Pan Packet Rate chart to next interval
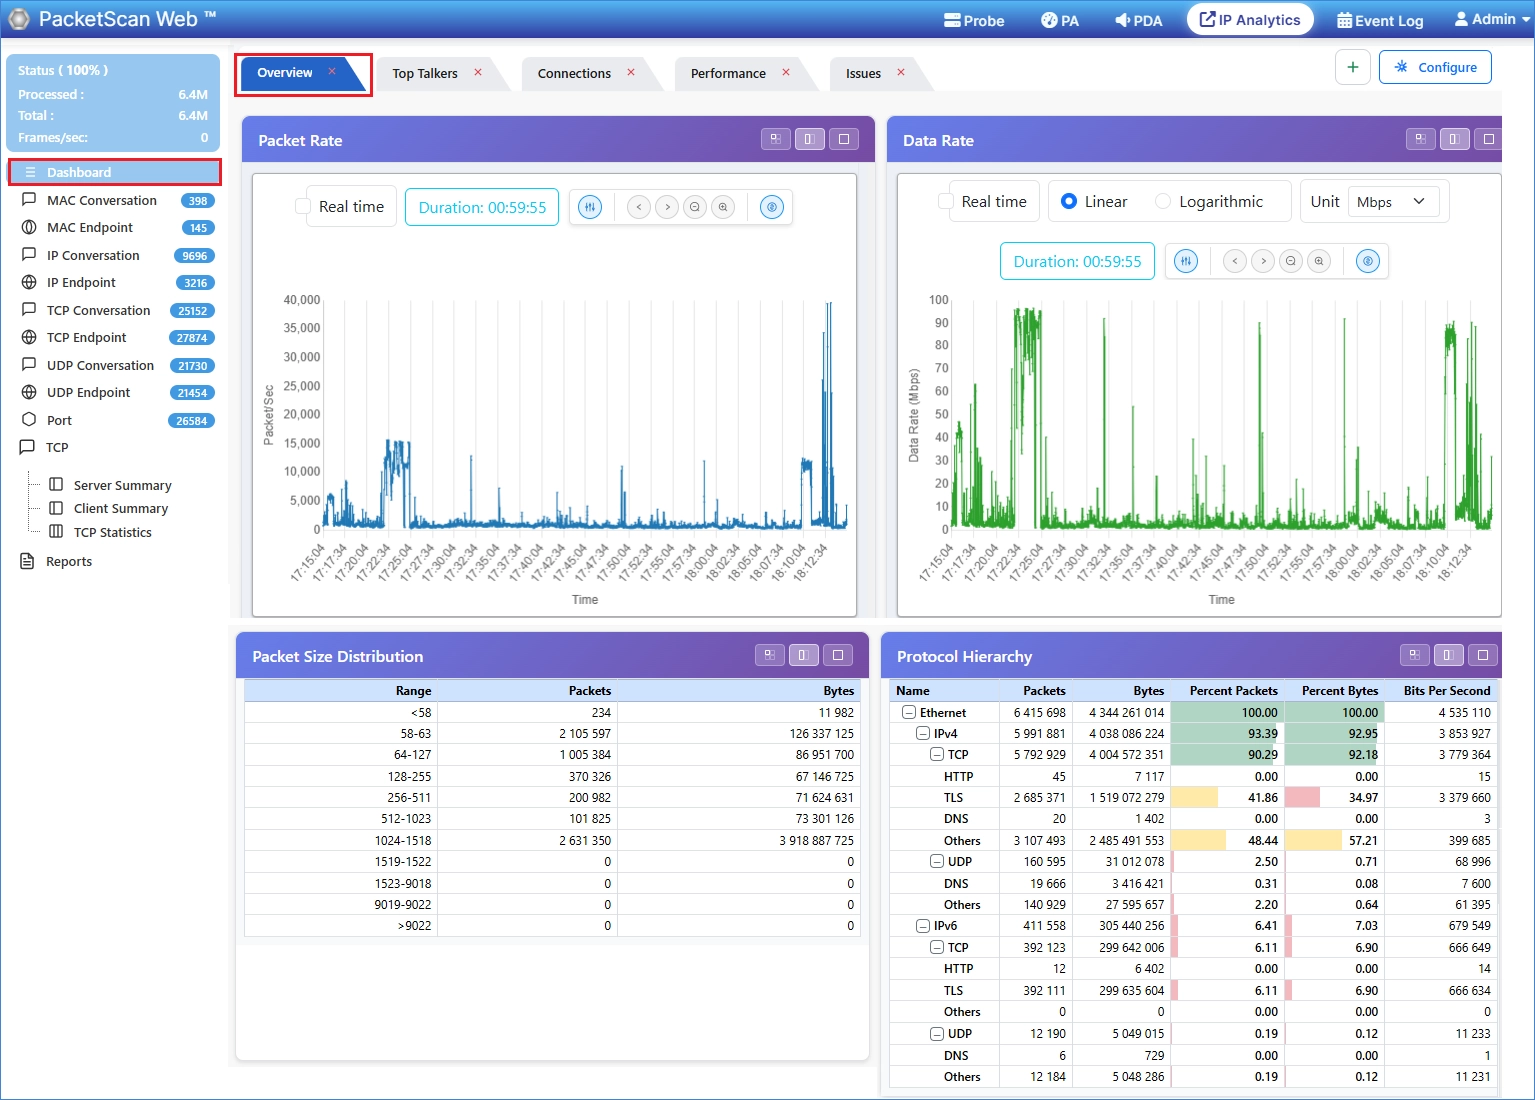This screenshot has height=1100, width=1535. 667,207
